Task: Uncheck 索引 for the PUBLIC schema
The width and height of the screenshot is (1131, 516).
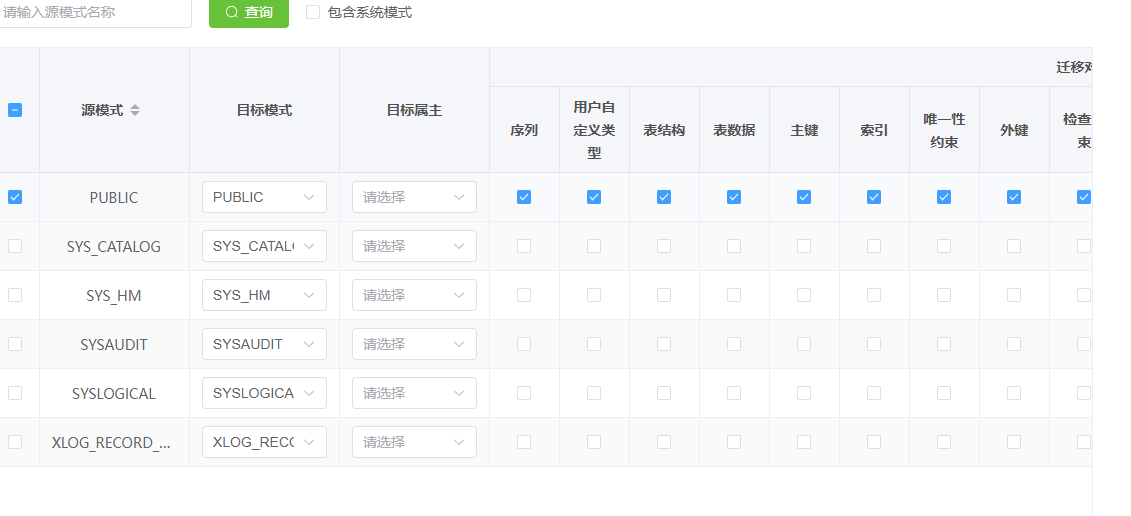Action: (874, 197)
